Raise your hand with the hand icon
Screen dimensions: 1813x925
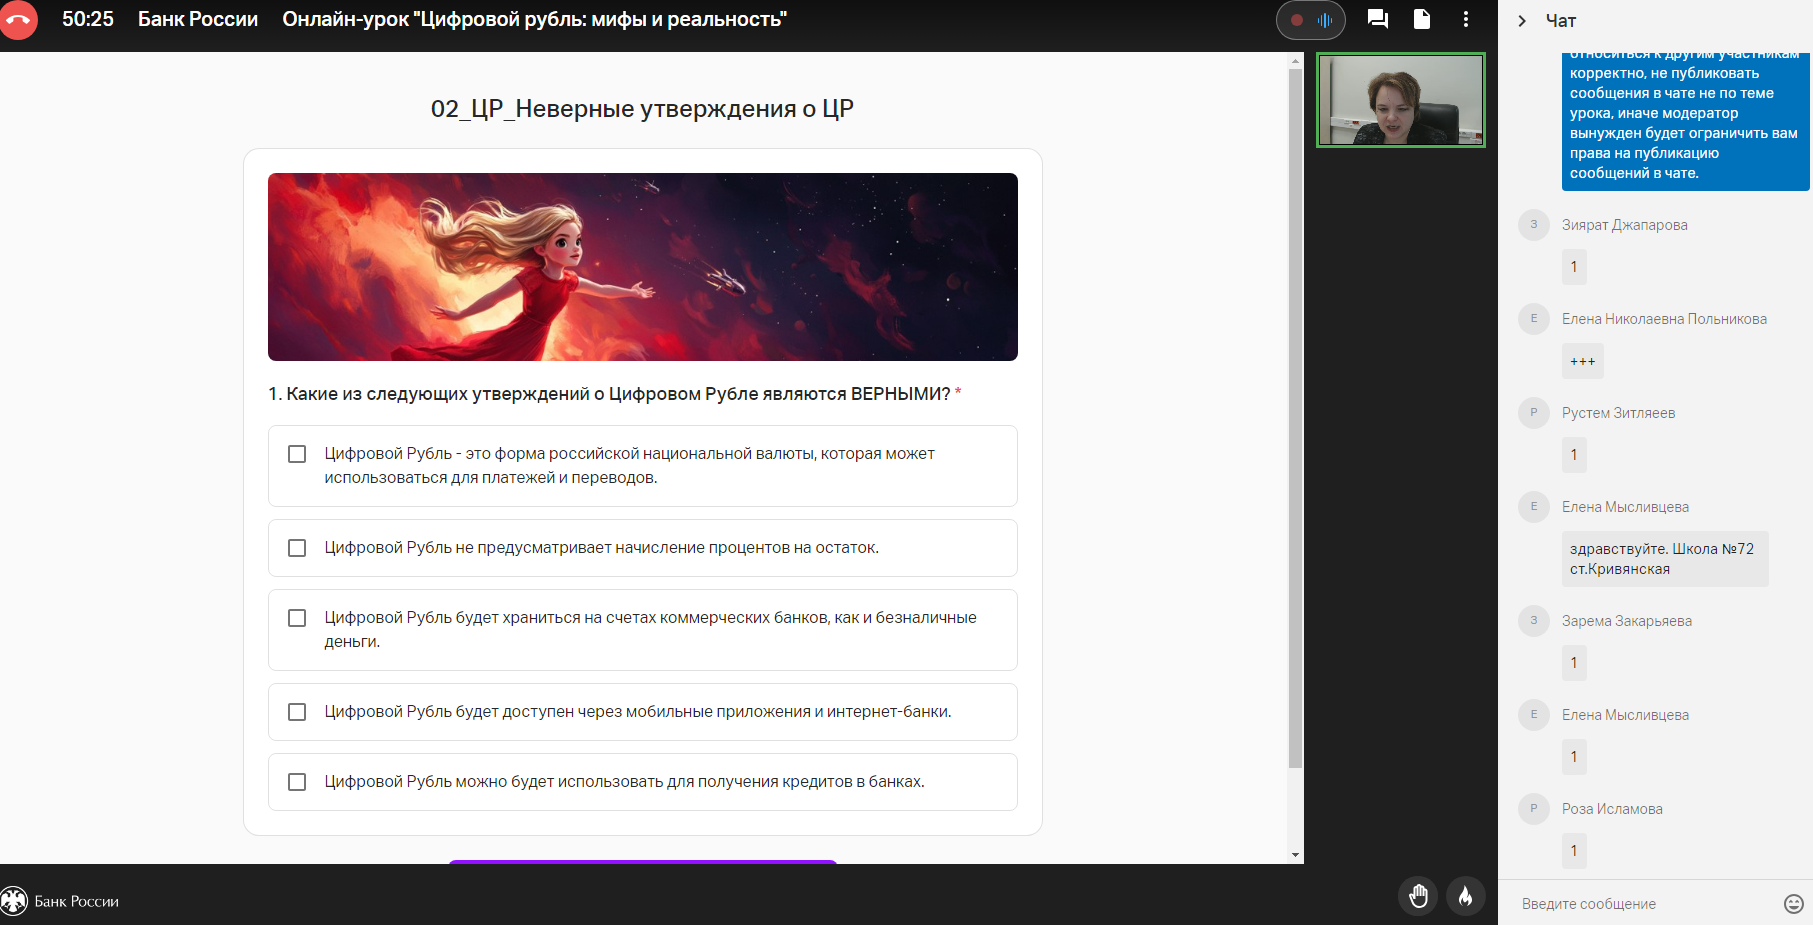tap(1418, 896)
